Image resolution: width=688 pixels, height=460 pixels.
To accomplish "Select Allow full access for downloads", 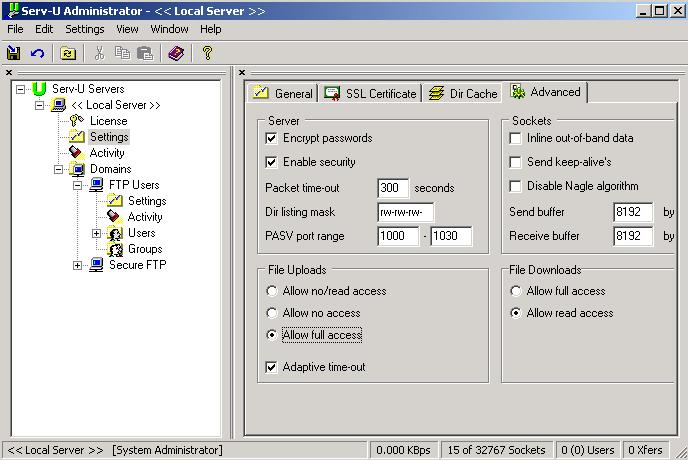I will [x=516, y=291].
